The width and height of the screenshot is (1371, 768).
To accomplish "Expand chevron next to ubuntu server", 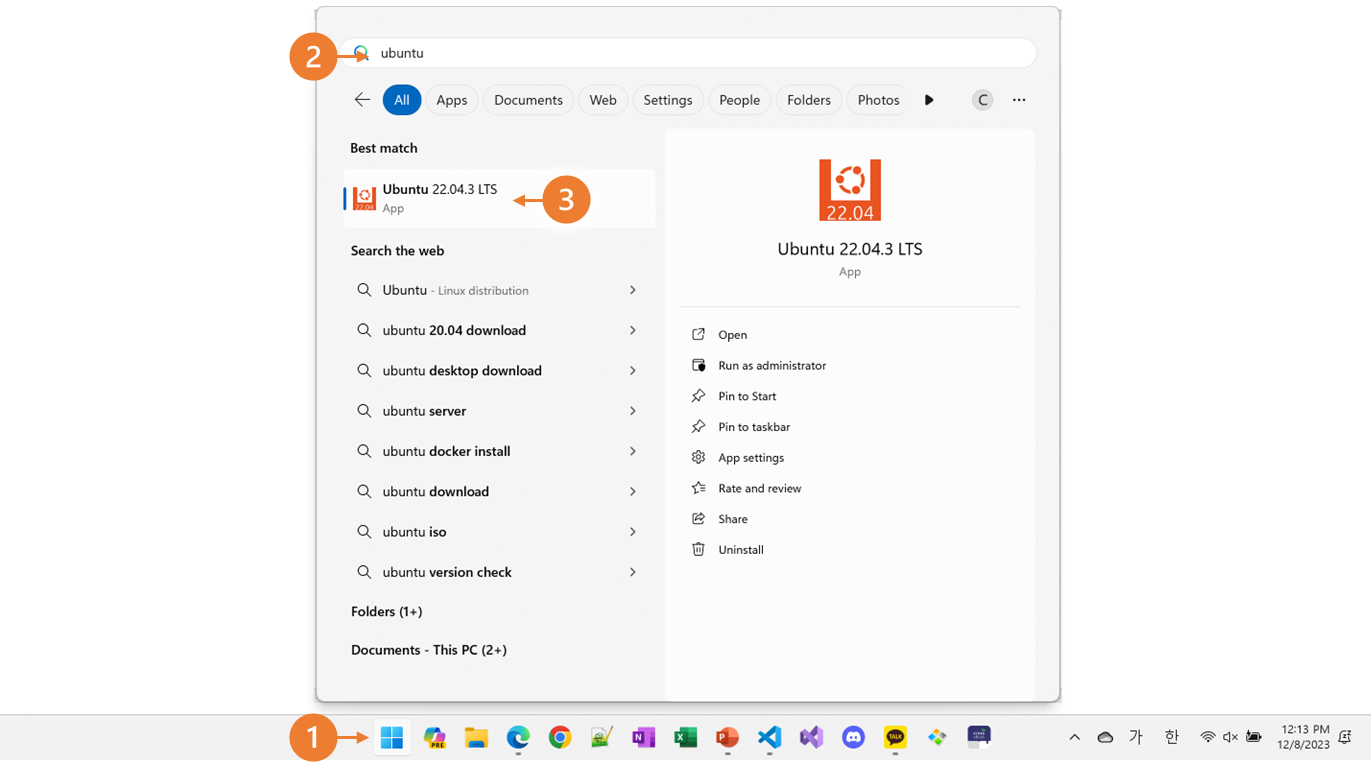I will pyautogui.click(x=633, y=411).
